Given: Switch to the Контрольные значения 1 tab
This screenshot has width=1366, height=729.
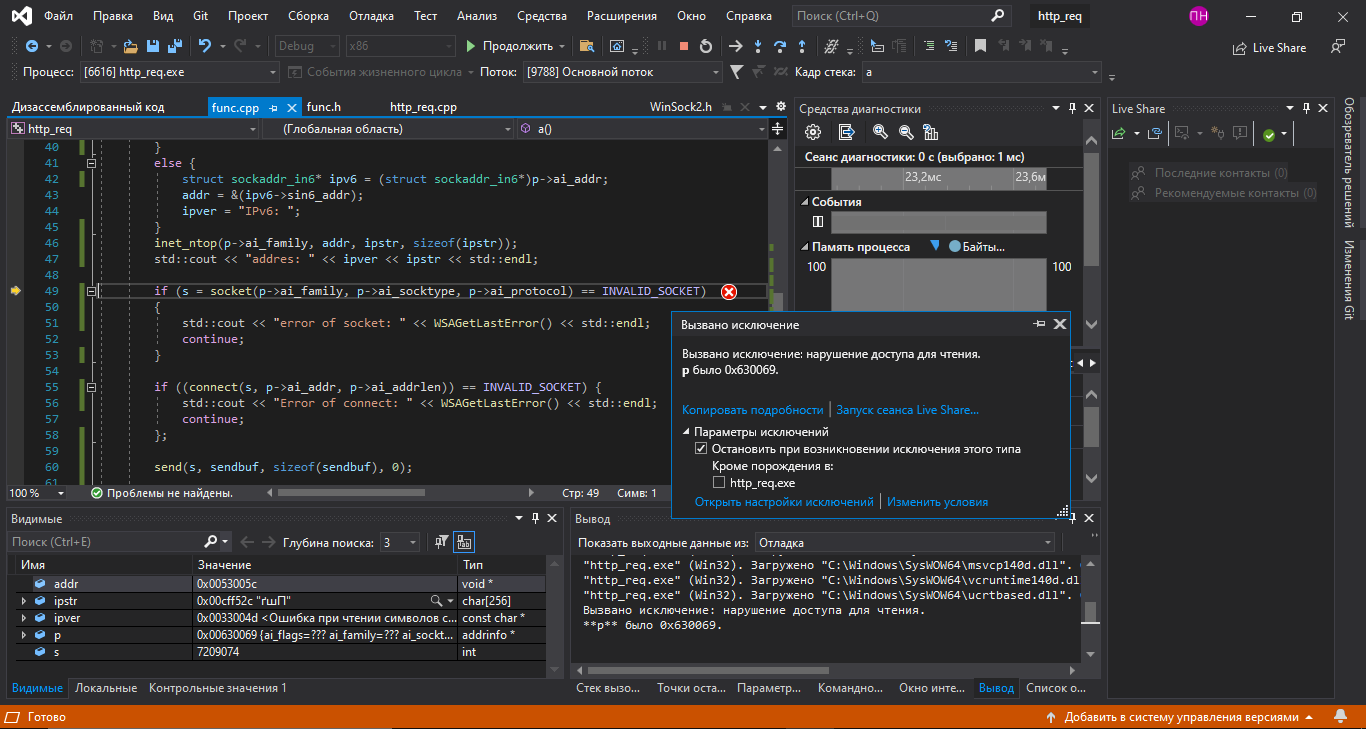Looking at the screenshot, I should pos(218,688).
